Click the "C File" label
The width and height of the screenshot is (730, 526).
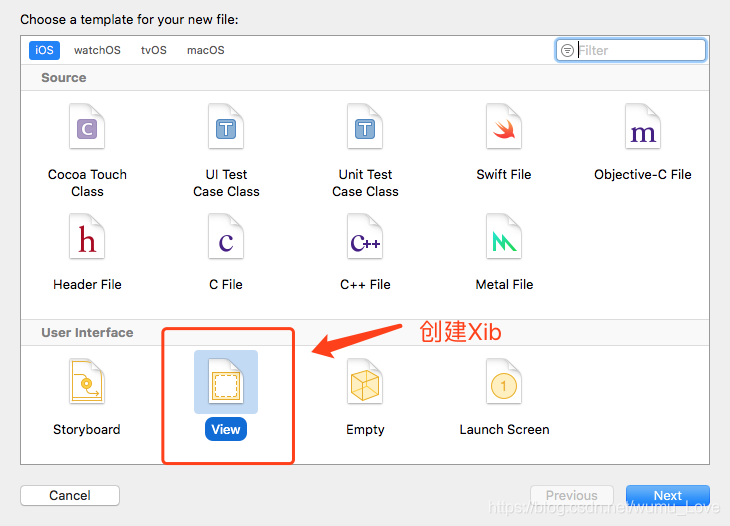point(226,284)
